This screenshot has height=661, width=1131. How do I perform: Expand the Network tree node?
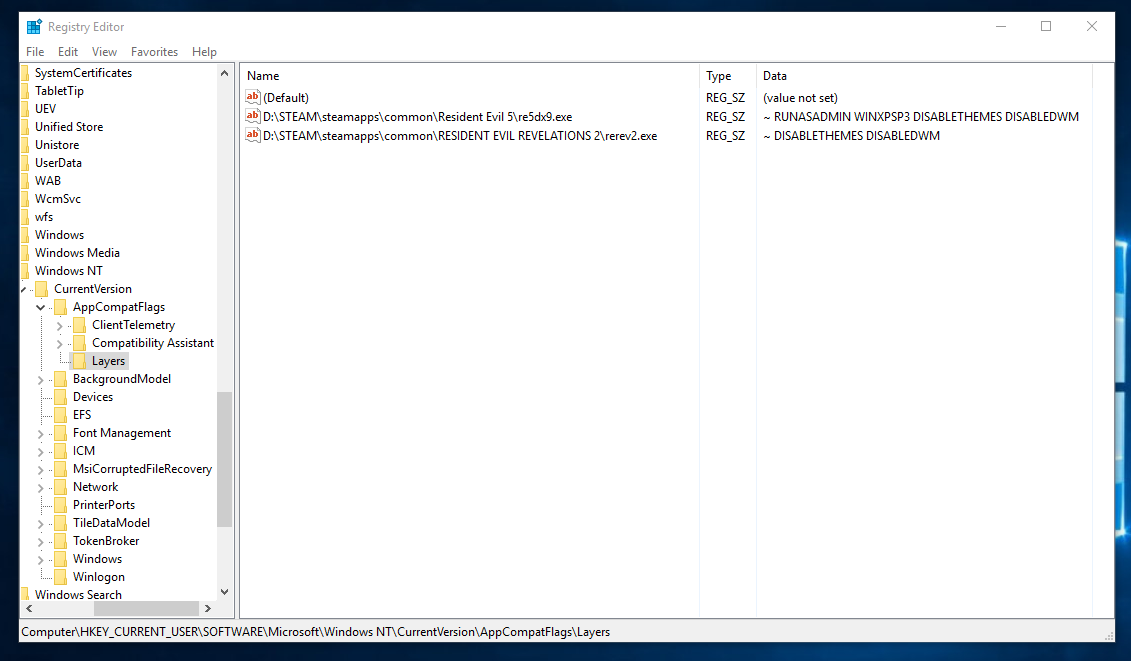point(40,488)
